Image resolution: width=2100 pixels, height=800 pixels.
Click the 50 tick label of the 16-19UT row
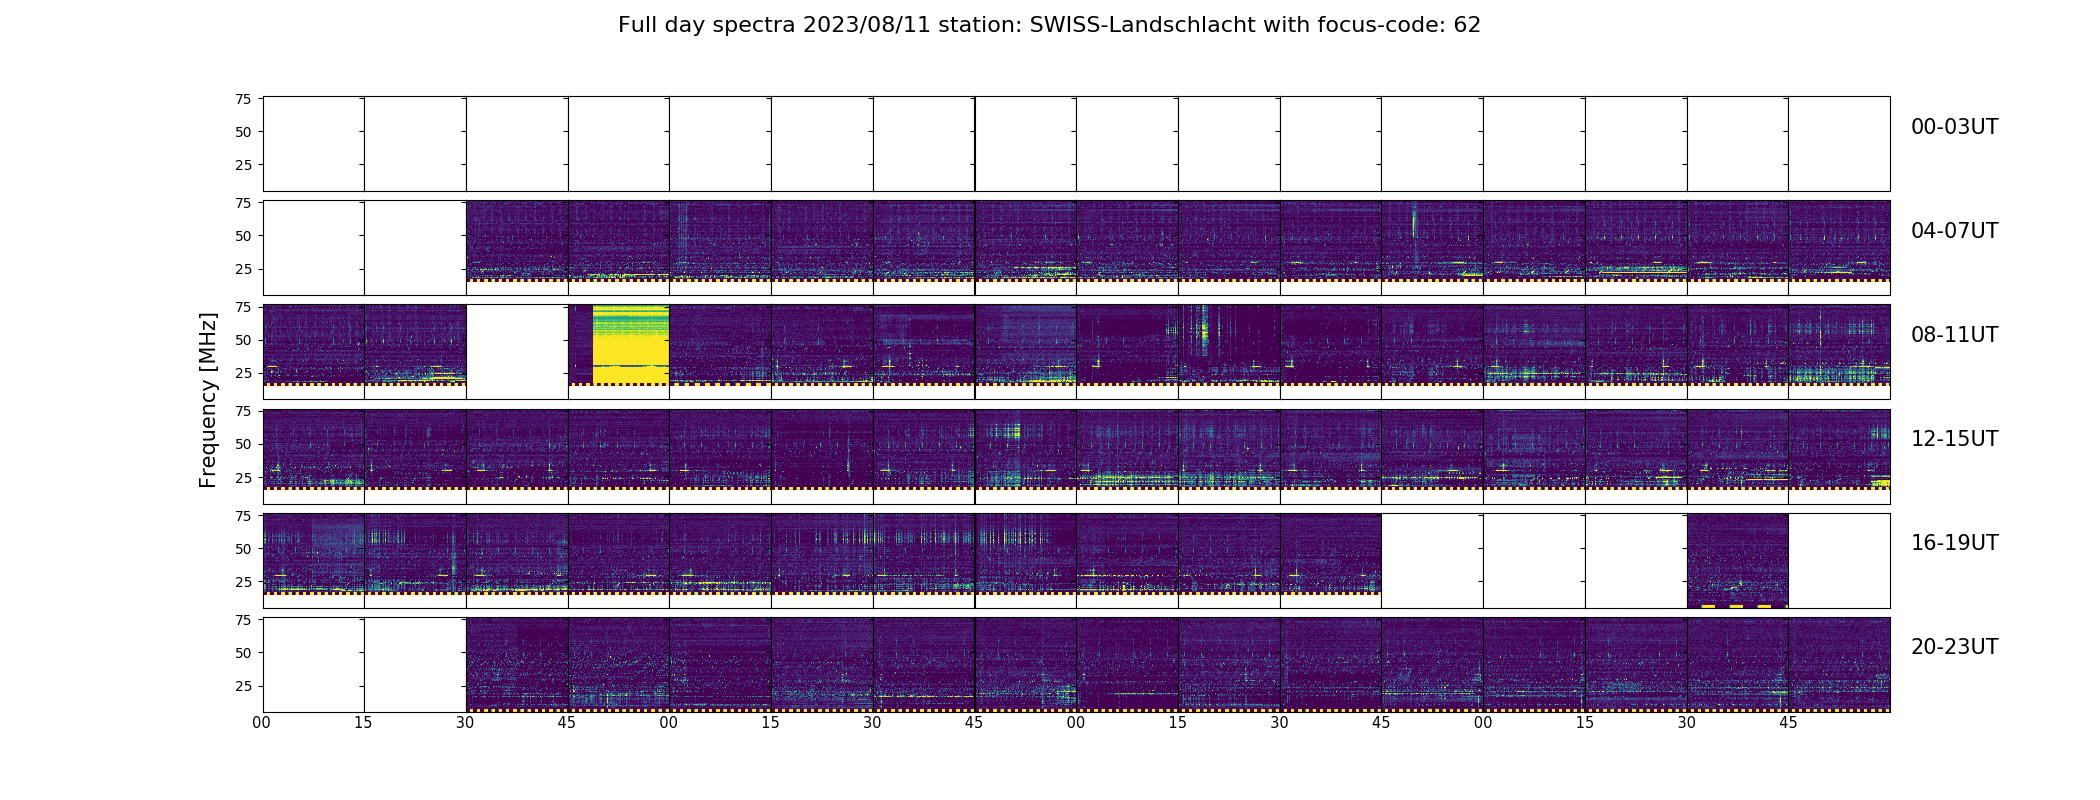click(x=243, y=549)
